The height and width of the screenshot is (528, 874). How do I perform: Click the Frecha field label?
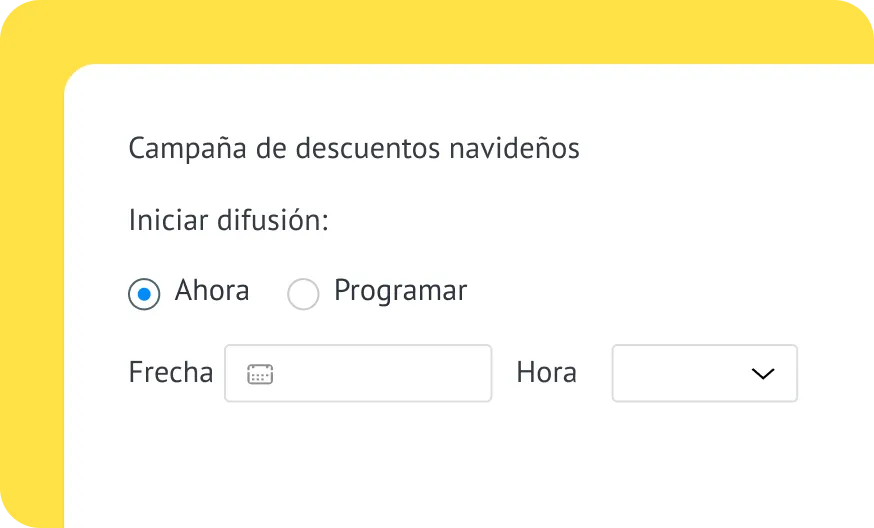[x=171, y=373]
